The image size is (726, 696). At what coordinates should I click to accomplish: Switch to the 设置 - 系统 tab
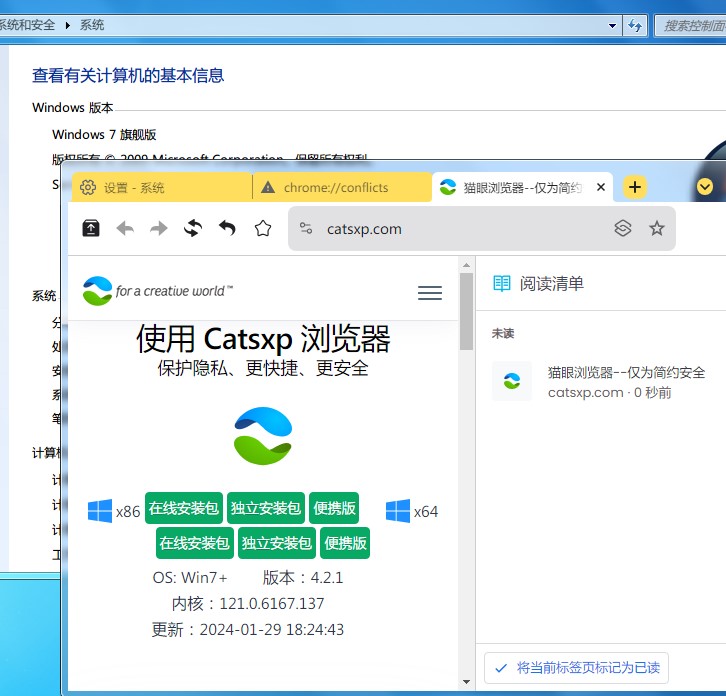(161, 187)
